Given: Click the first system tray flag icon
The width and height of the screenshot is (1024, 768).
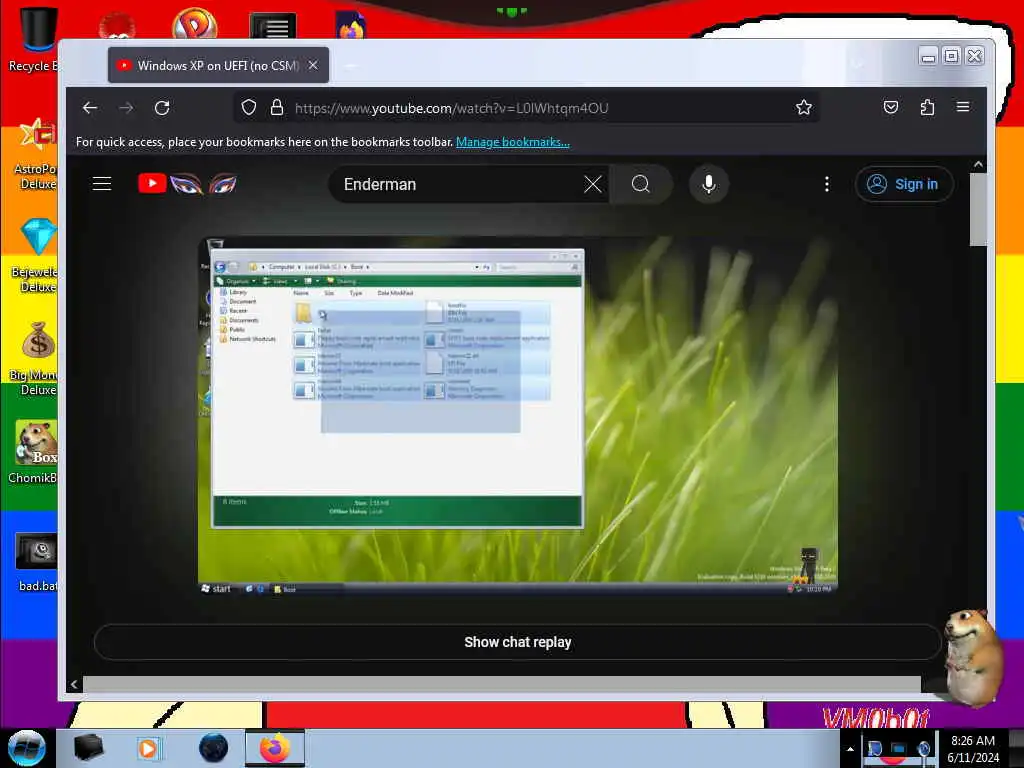Looking at the screenshot, I should (x=874, y=748).
